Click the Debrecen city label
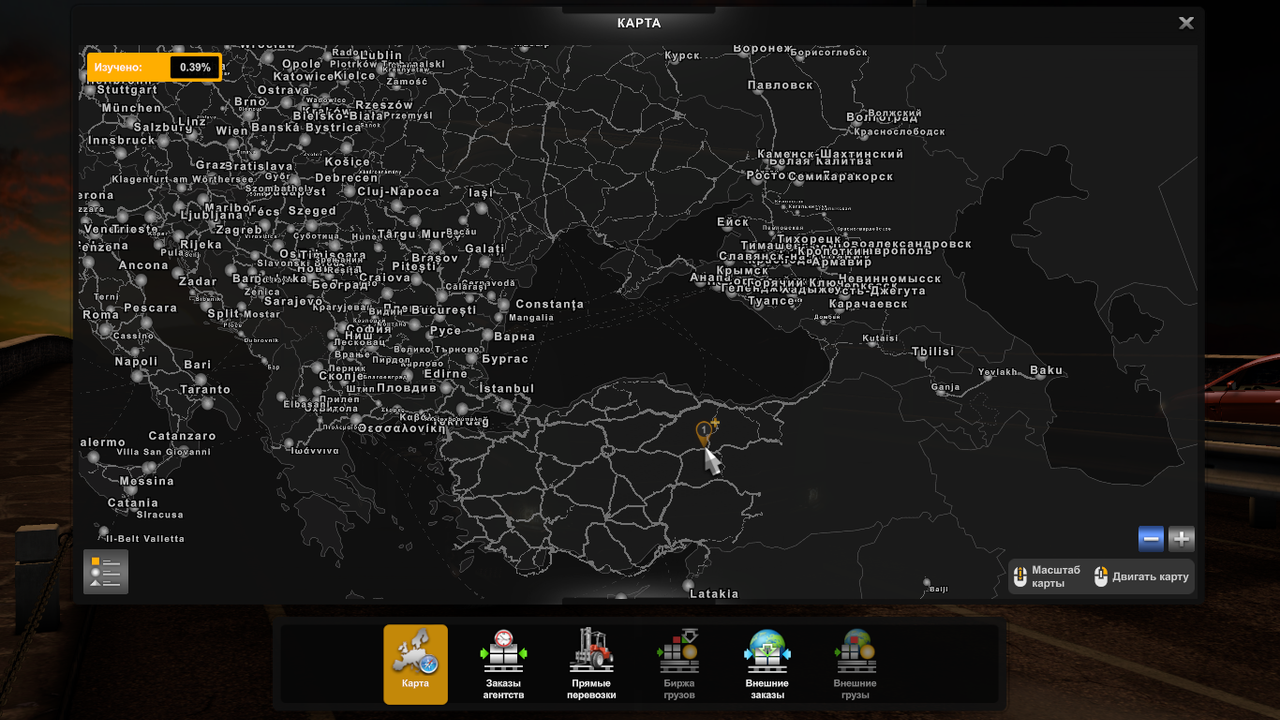The image size is (1280, 720). click(x=346, y=178)
